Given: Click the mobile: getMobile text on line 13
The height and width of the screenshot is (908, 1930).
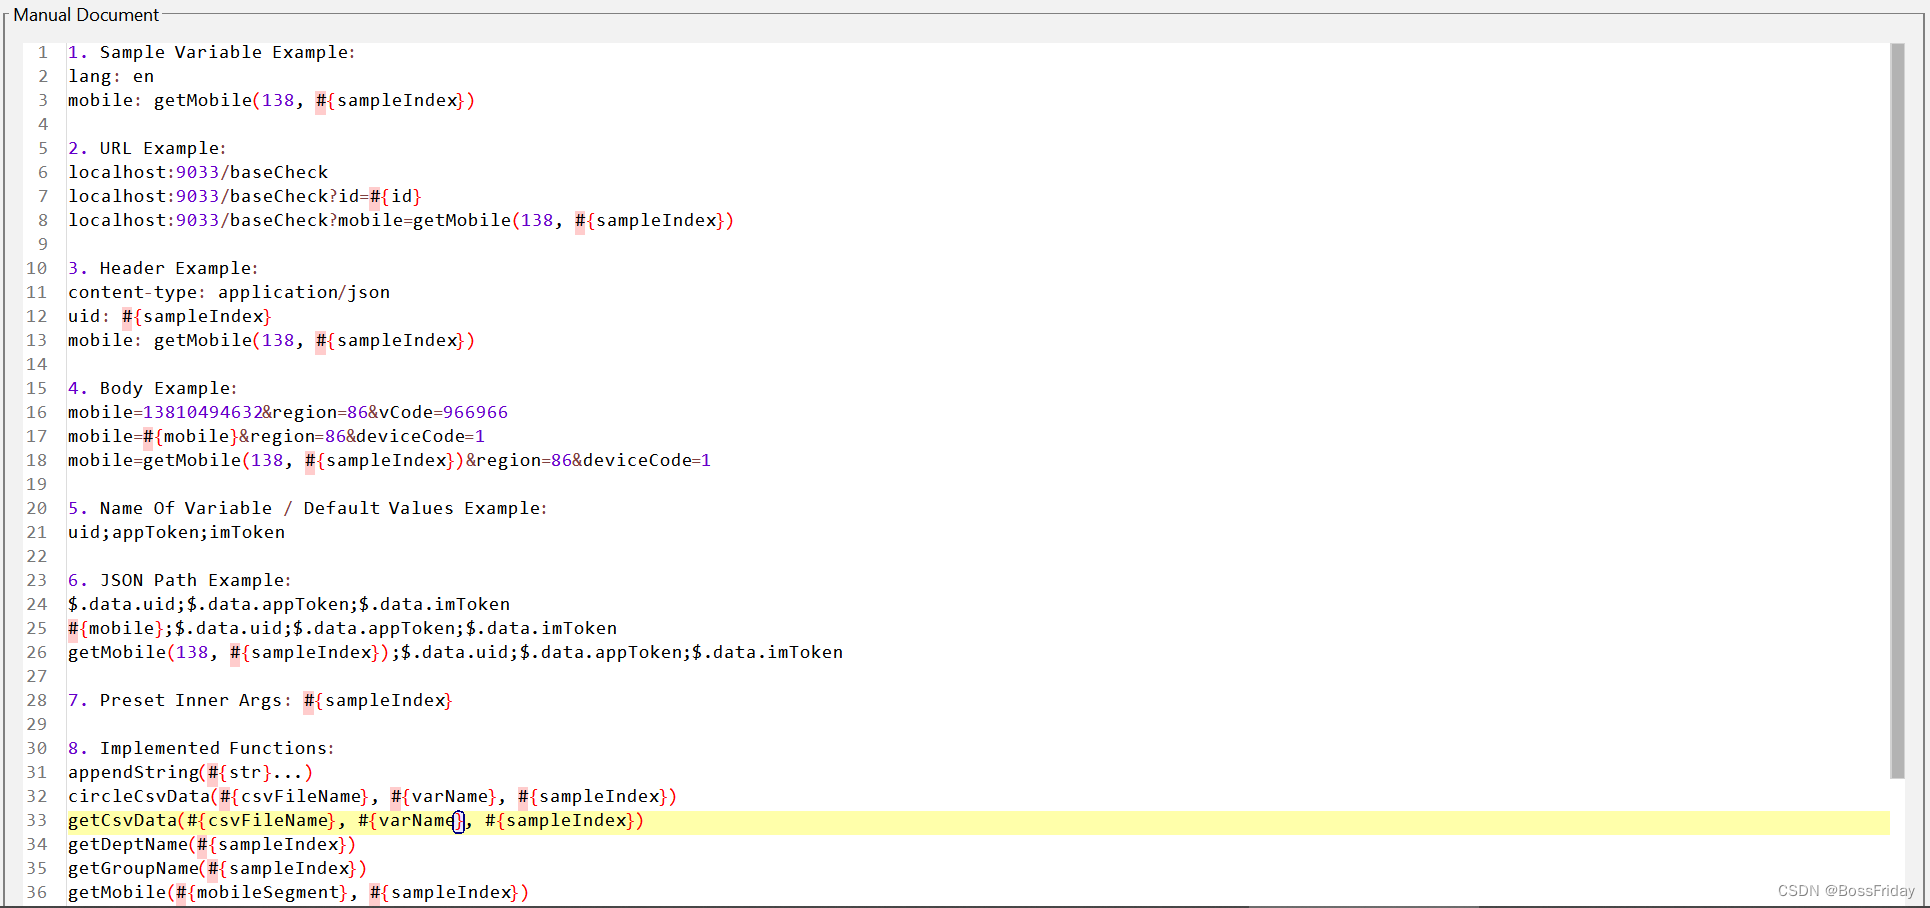Looking at the screenshot, I should [271, 340].
